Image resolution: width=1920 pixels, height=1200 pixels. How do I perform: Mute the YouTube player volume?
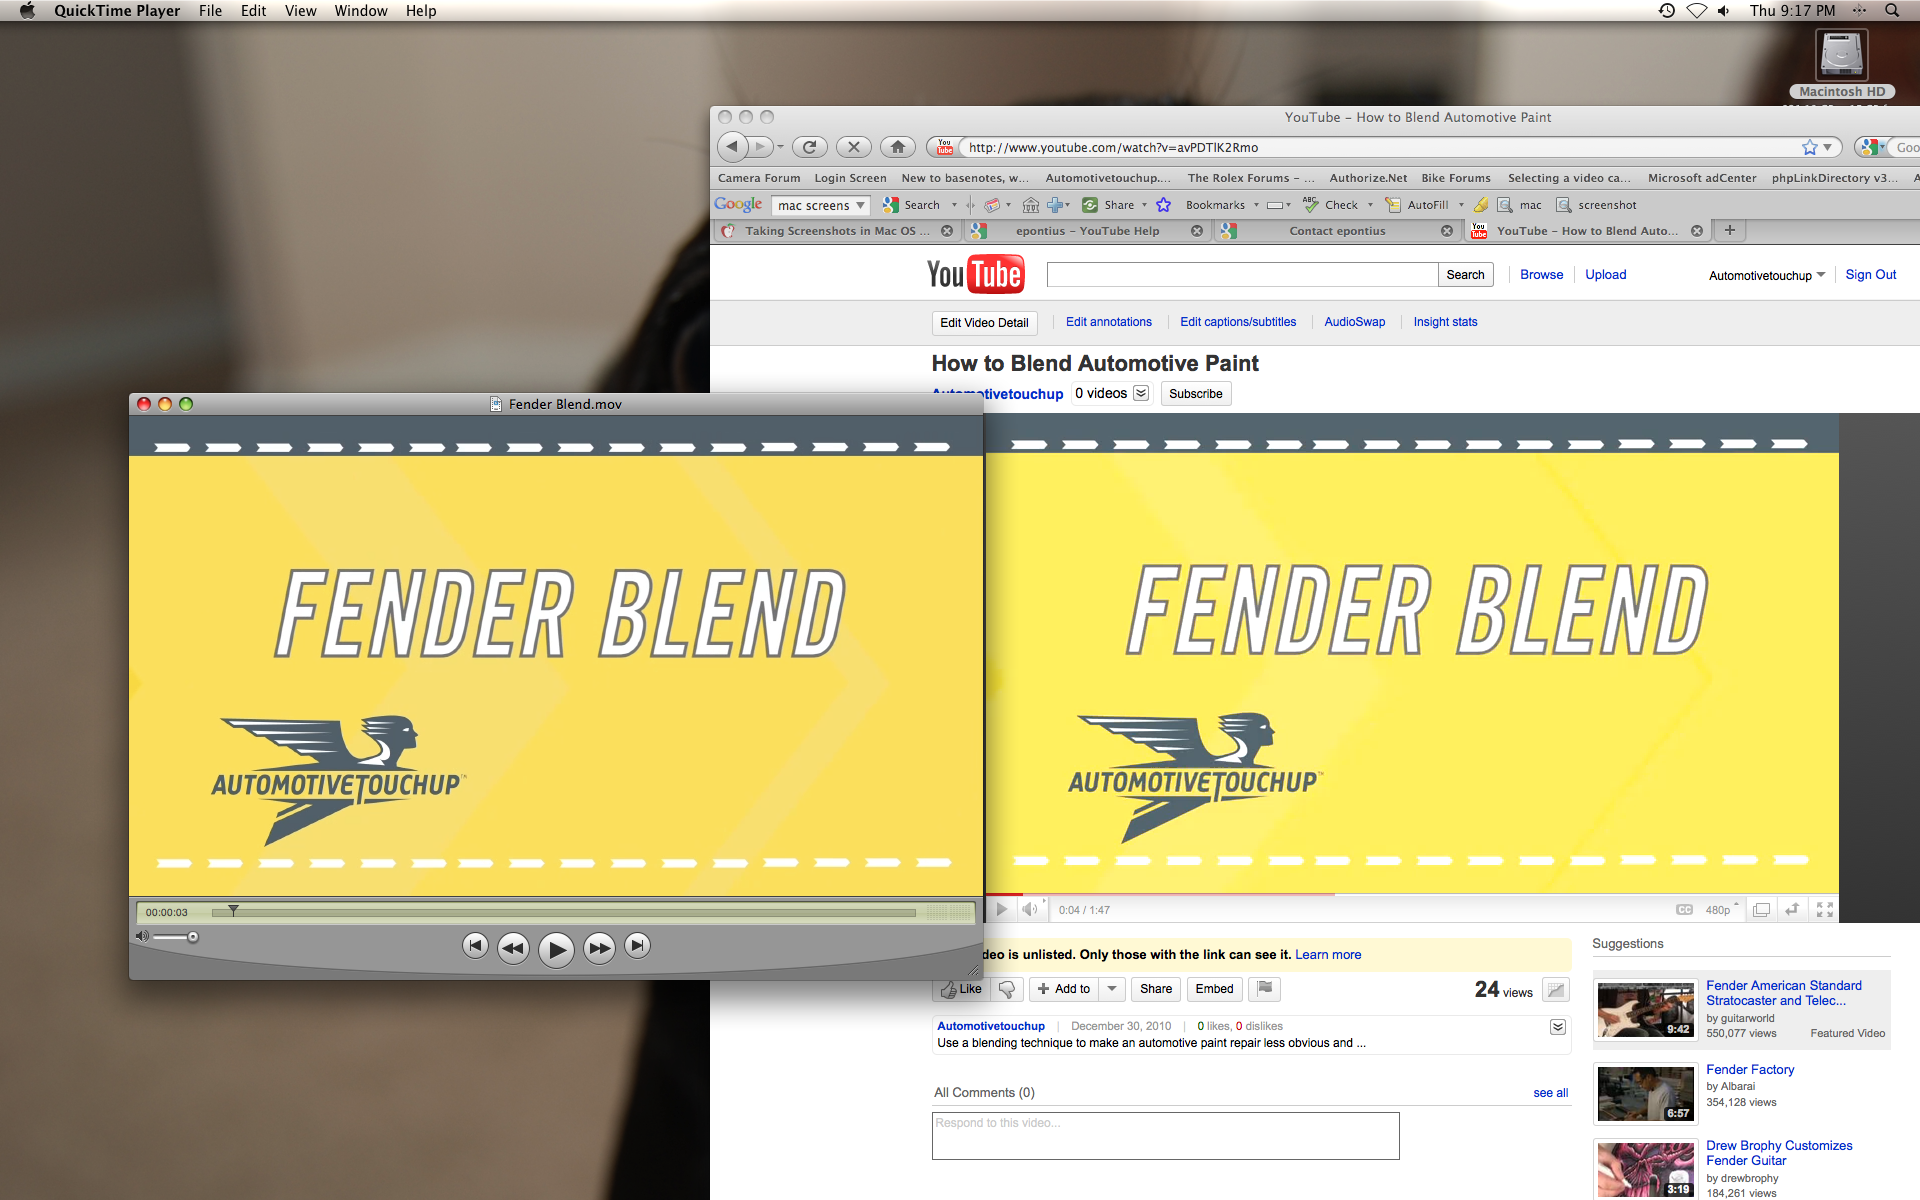[1029, 909]
